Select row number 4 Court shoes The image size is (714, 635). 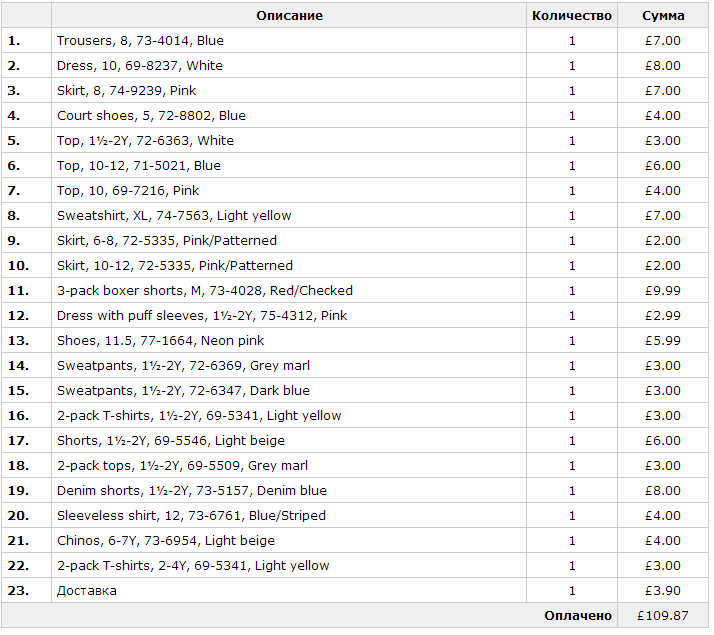coord(355,116)
